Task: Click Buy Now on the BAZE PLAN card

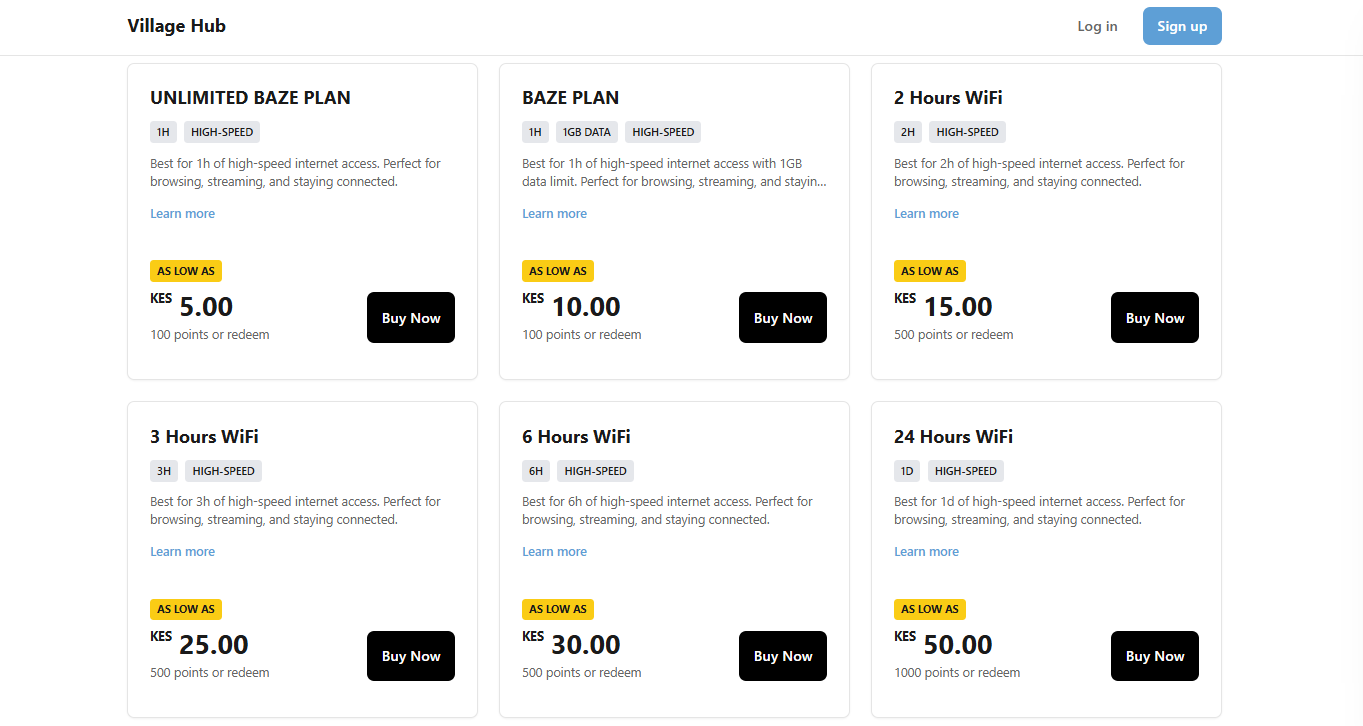Action: click(x=782, y=317)
